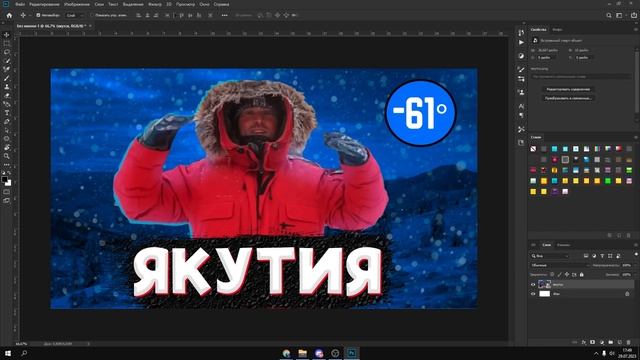Open the layer blend mode dropdown

560,265
